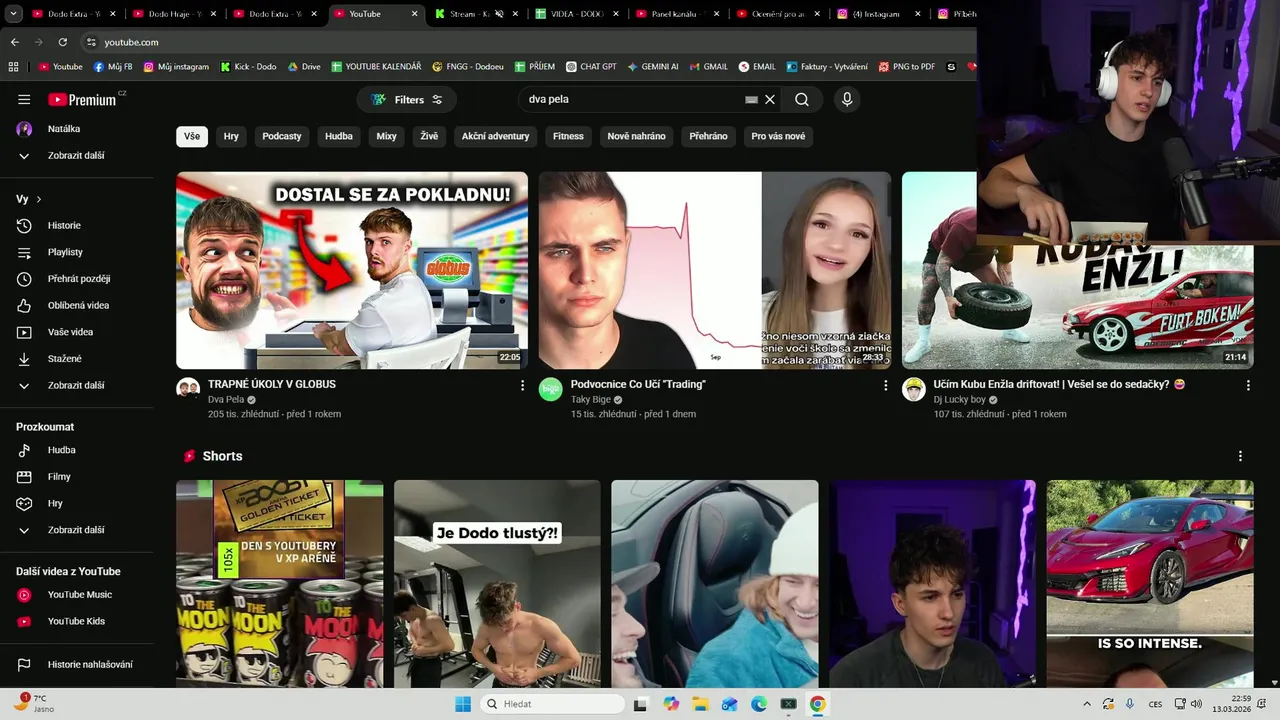Clear the search query with the X
This screenshot has height=720, width=1280.
click(x=770, y=99)
